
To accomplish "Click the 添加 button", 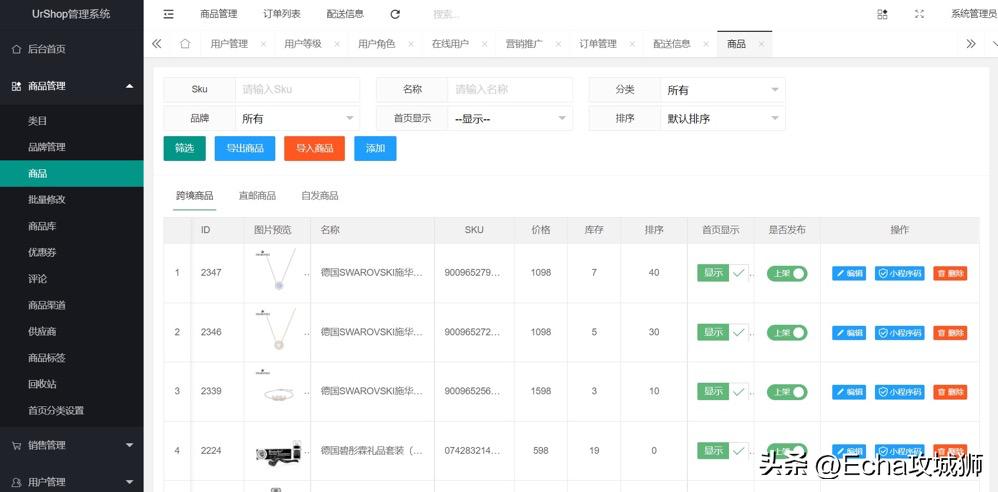I will 376,148.
